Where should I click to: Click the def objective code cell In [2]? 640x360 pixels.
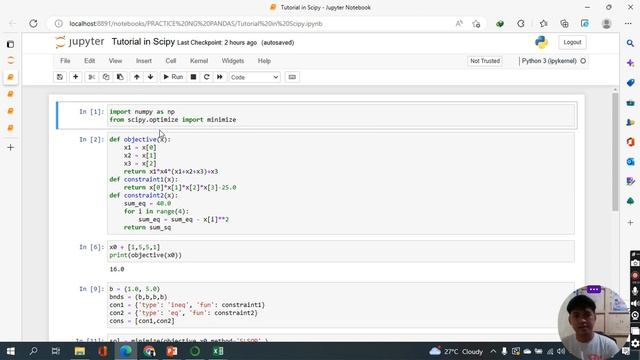coord(341,183)
